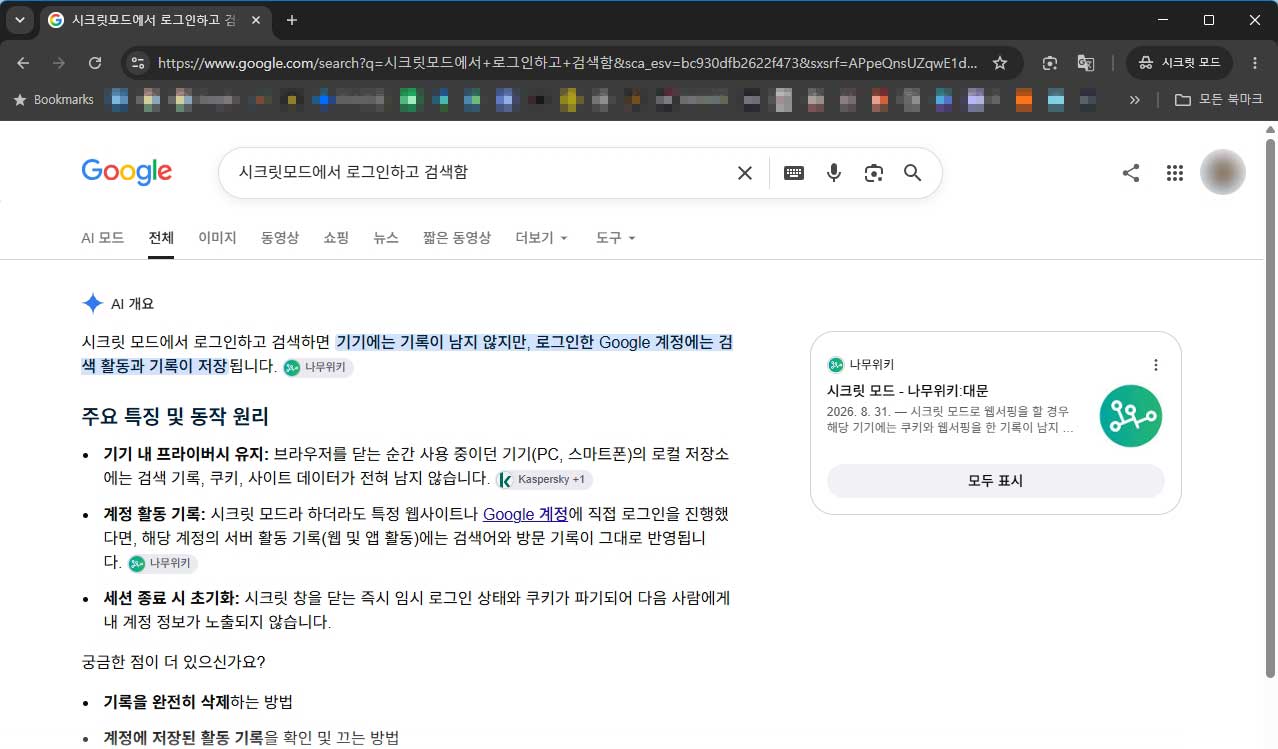Viewport: 1278px width, 749px height.
Task: Select the 전체 results tab
Action: coord(161,238)
